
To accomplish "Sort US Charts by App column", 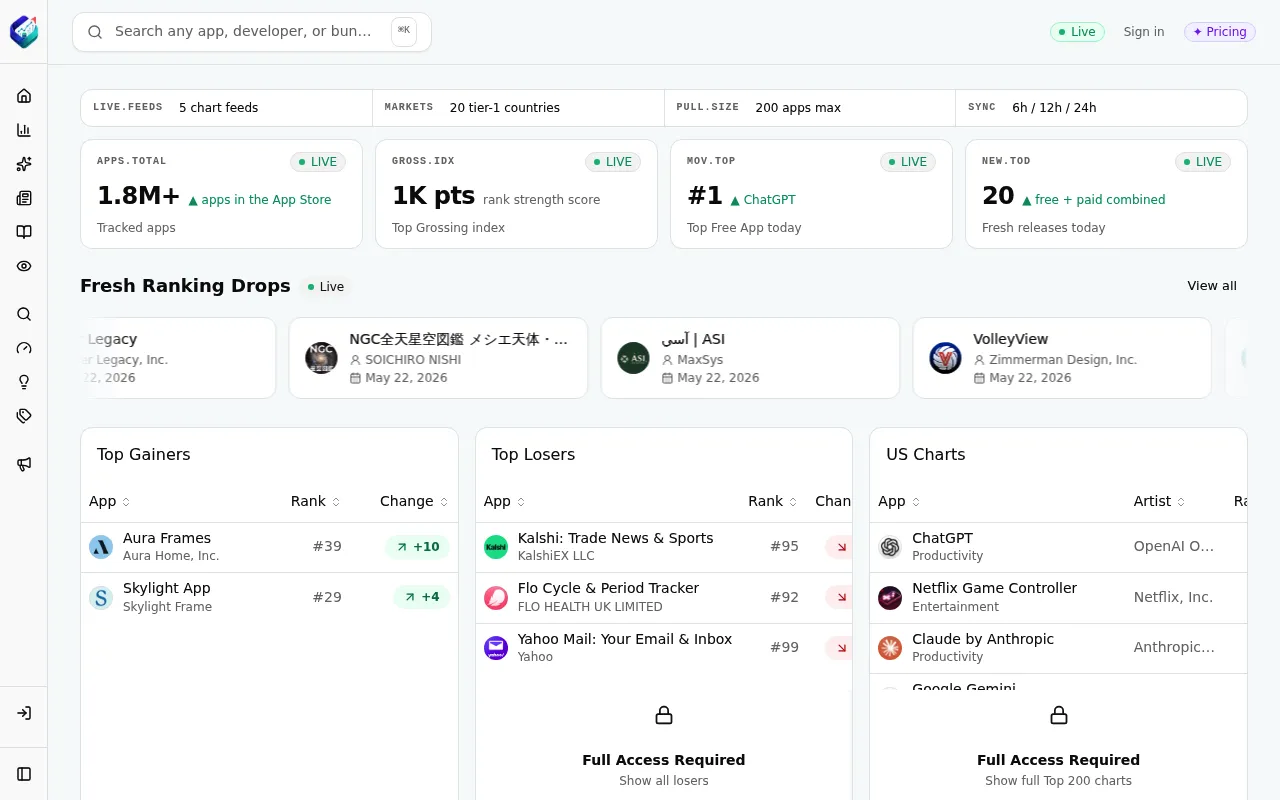I will click(899, 501).
